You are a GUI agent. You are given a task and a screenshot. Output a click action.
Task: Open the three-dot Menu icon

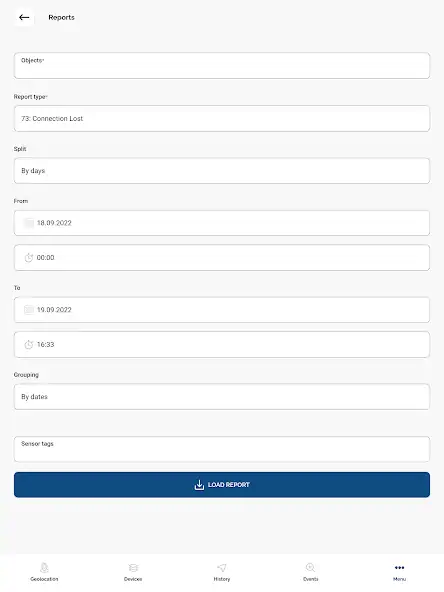399,567
